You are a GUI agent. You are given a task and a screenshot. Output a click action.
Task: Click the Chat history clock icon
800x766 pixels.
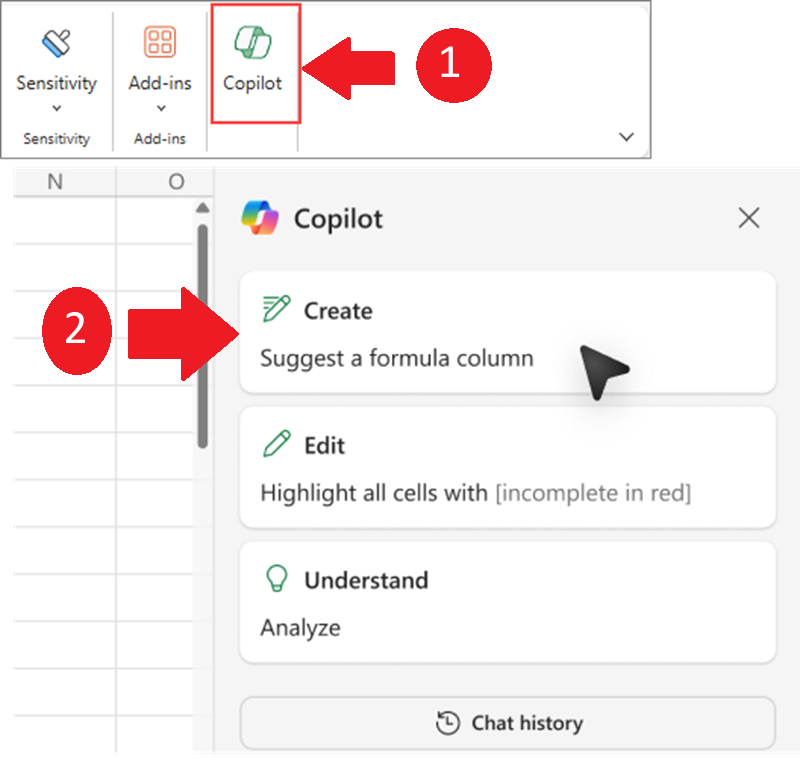pyautogui.click(x=448, y=722)
